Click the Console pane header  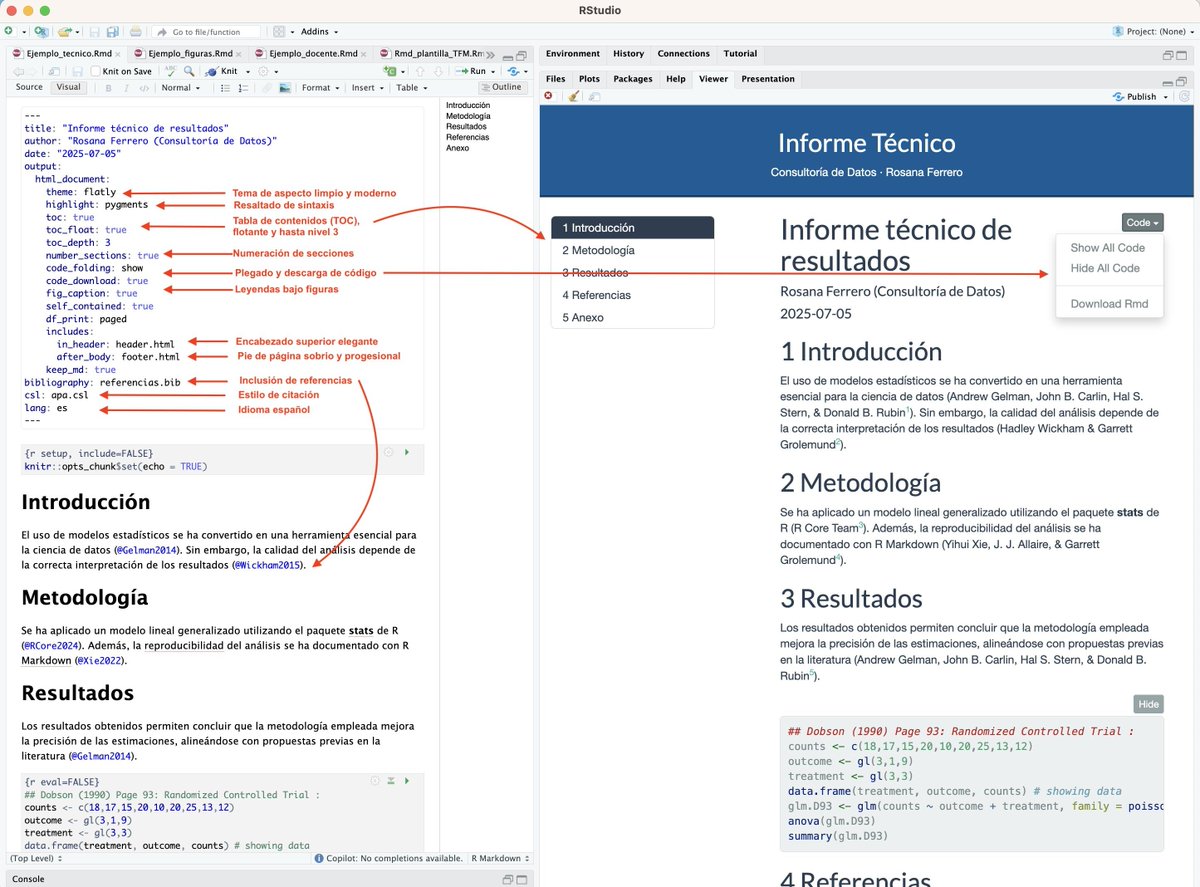click(268, 878)
